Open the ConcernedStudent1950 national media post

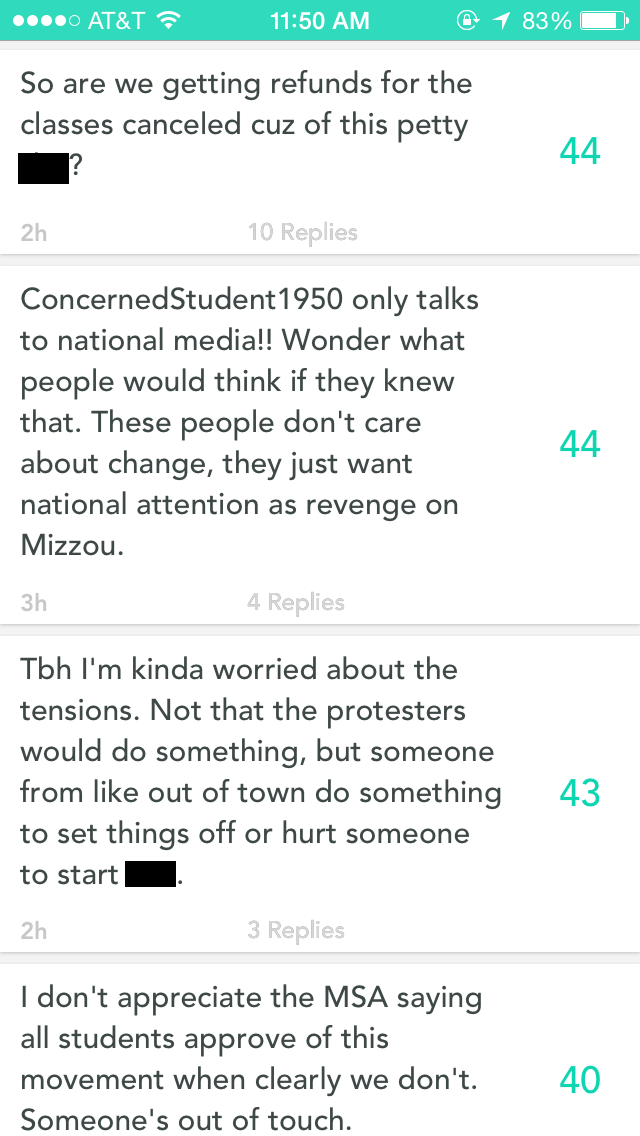pyautogui.click(x=250, y=422)
